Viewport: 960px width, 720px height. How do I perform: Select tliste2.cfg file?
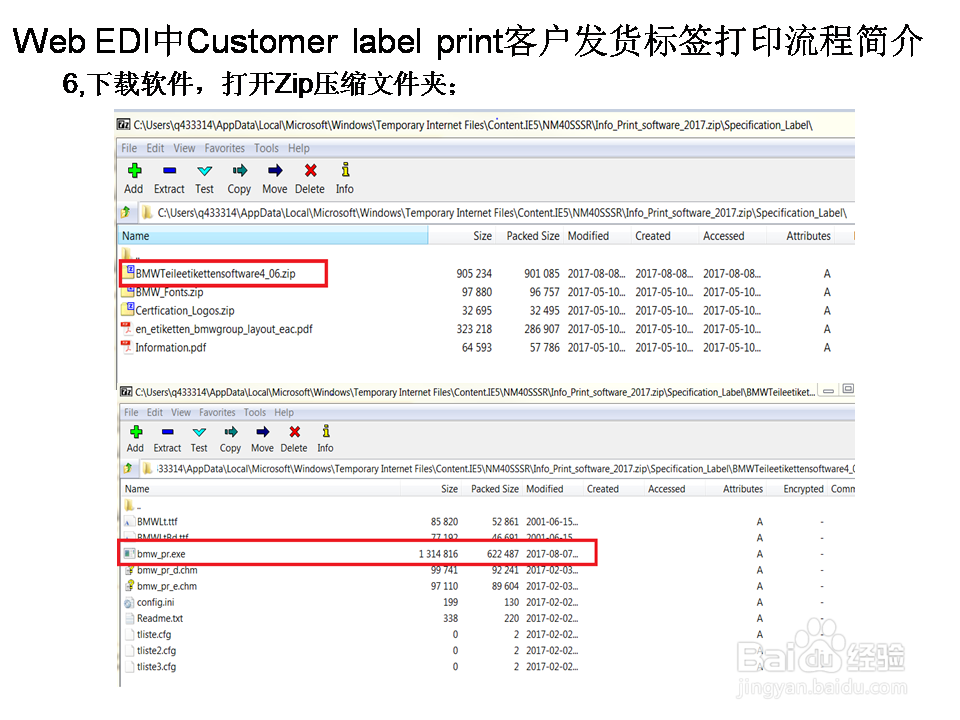pyautogui.click(x=157, y=650)
